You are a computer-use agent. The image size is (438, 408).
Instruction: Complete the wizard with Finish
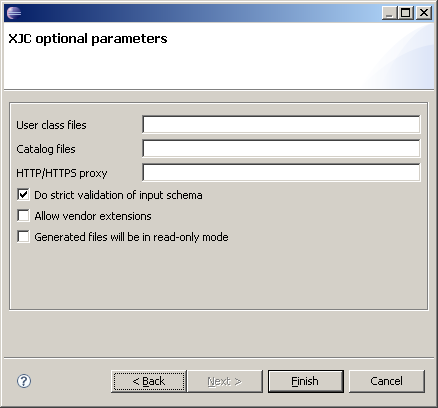[x=306, y=381]
